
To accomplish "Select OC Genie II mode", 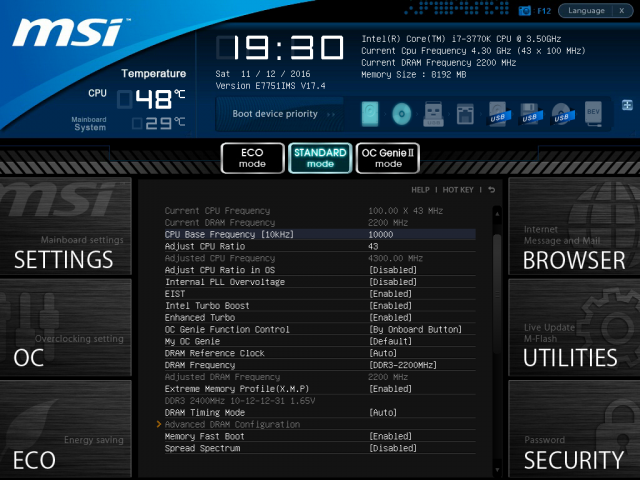I will coord(388,157).
